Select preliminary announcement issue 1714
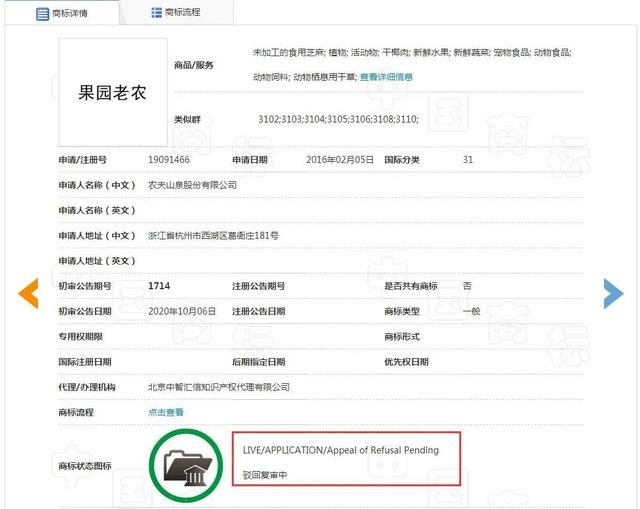This screenshot has width=640, height=509. pyautogui.click(x=159, y=286)
